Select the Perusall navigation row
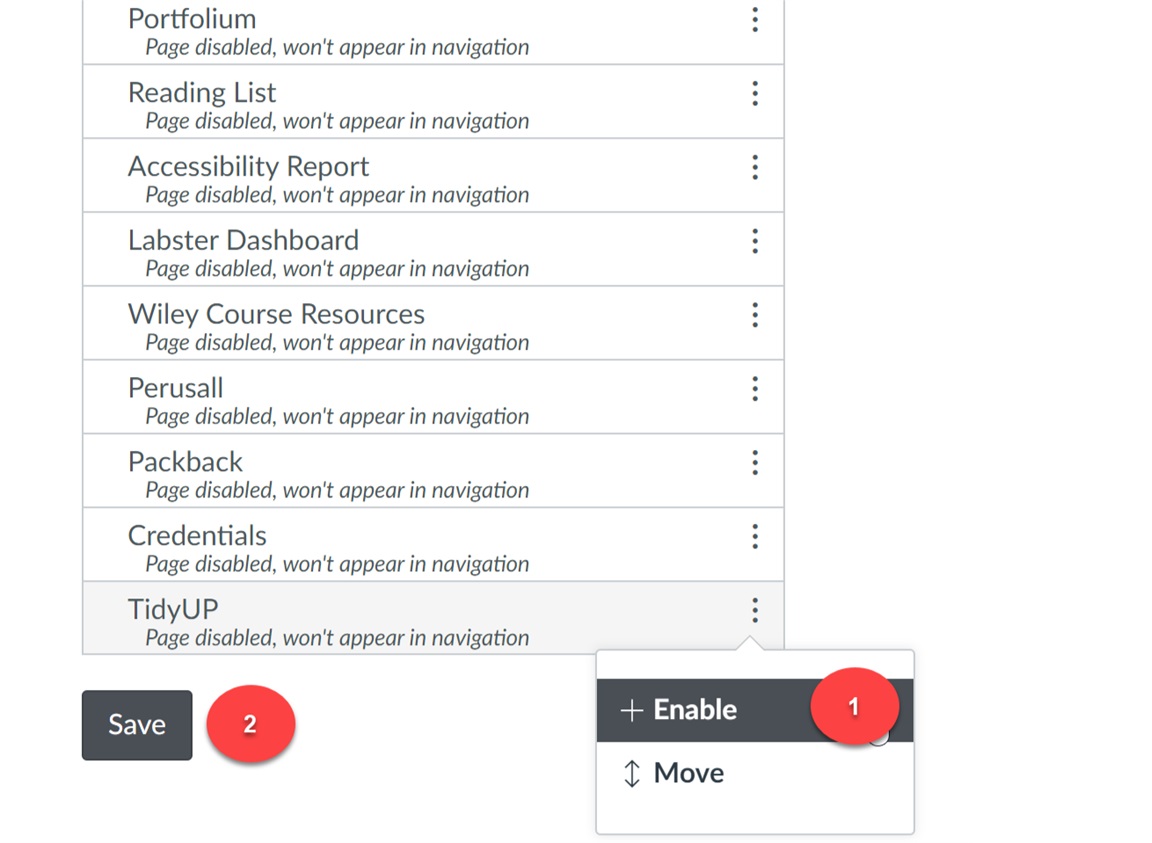This screenshot has height=843, width=1152. tap(433, 396)
